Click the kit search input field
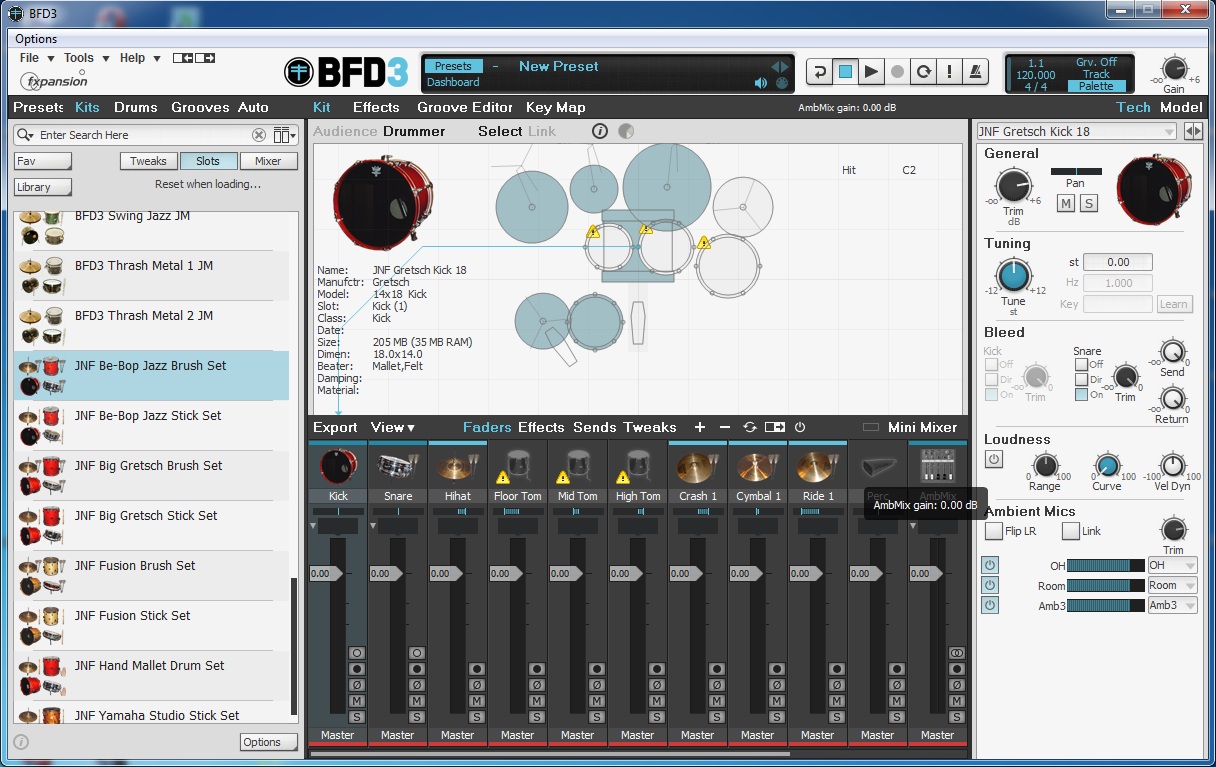Image resolution: width=1216 pixels, height=767 pixels. 140,135
